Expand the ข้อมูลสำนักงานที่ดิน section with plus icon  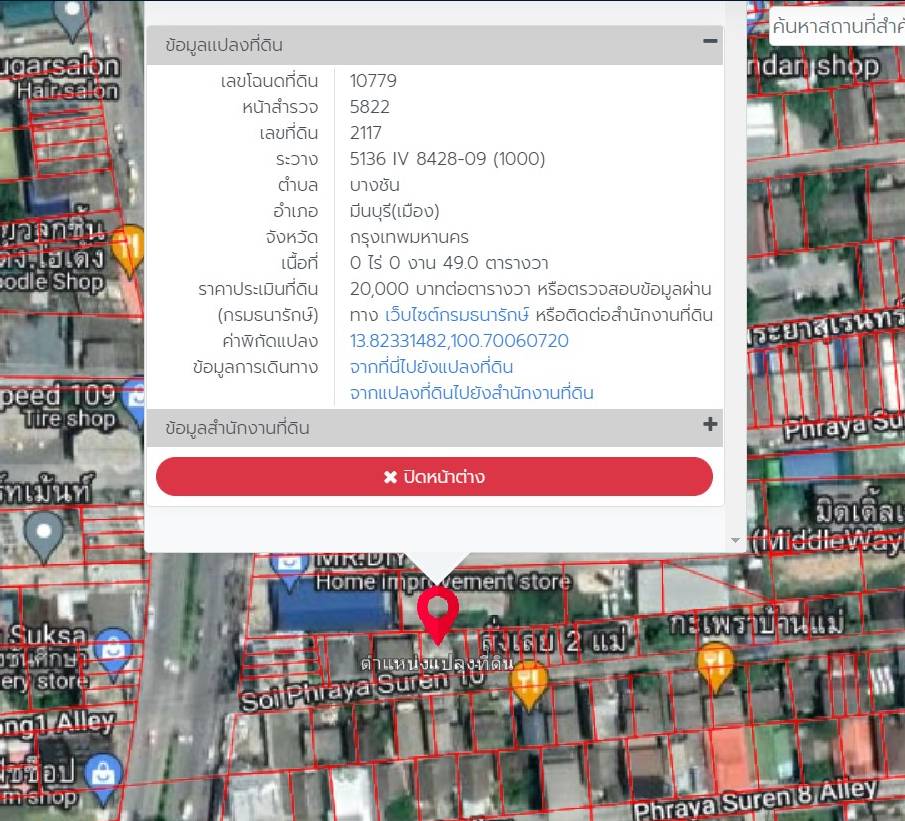pyautogui.click(x=710, y=425)
